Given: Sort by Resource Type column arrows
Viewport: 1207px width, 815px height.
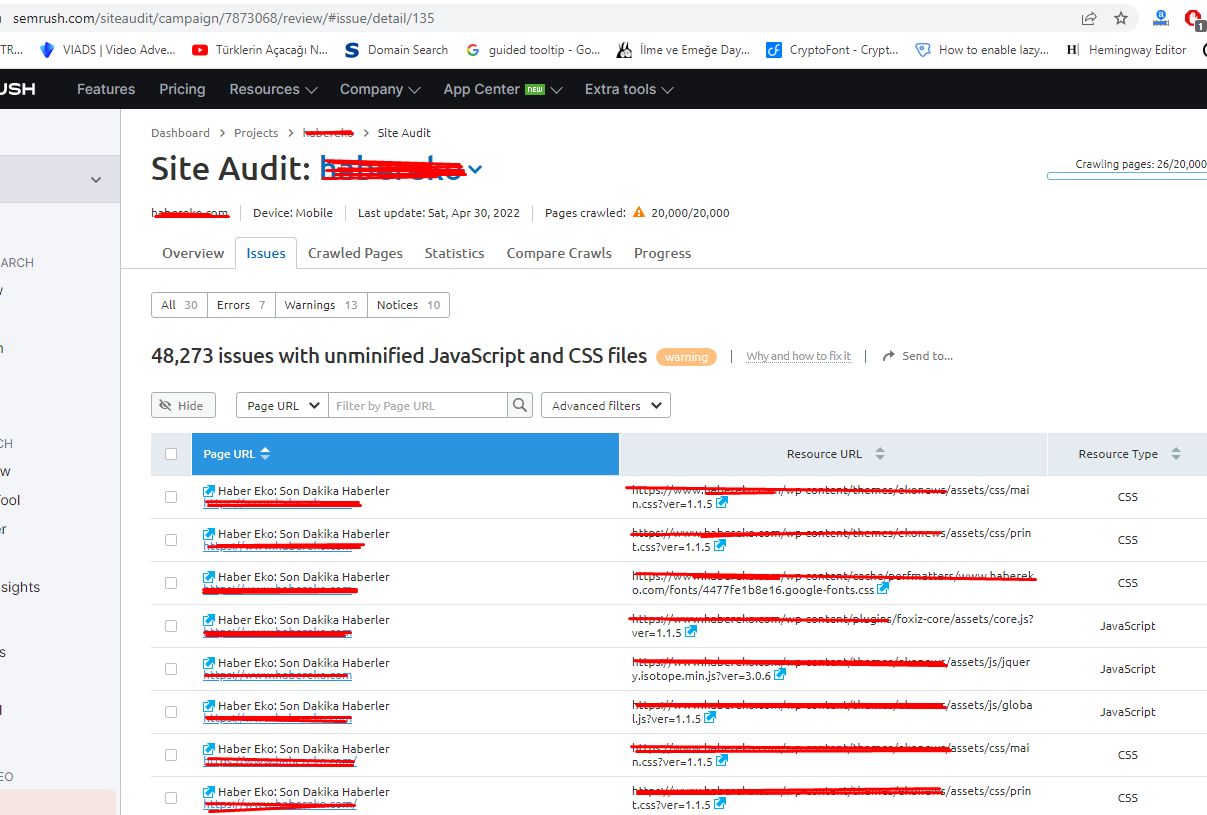Looking at the screenshot, I should click(1176, 454).
